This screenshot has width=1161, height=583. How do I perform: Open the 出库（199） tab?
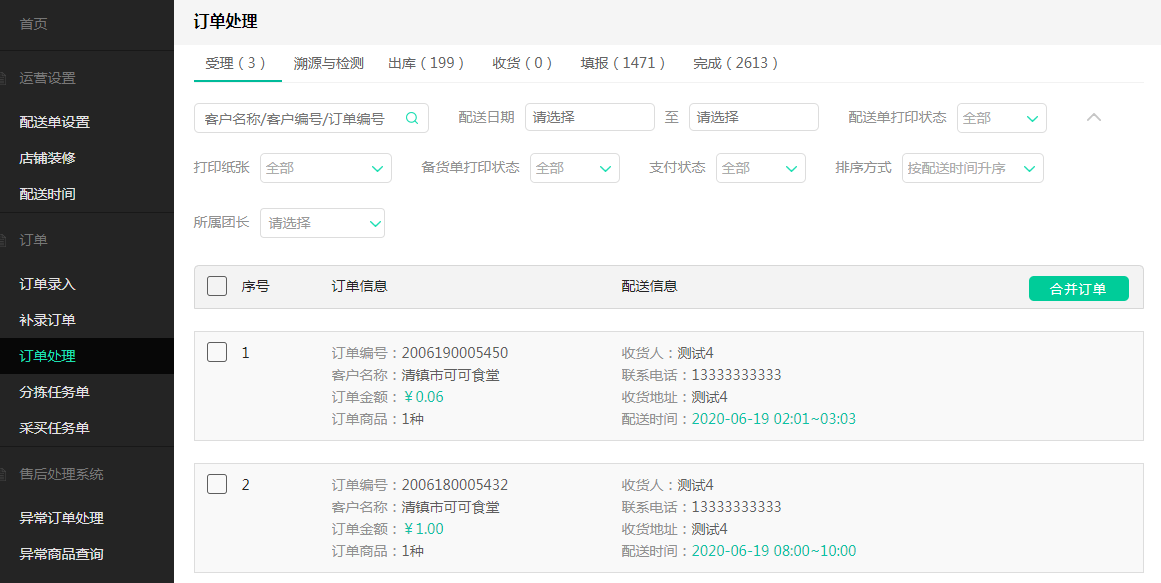[426, 62]
